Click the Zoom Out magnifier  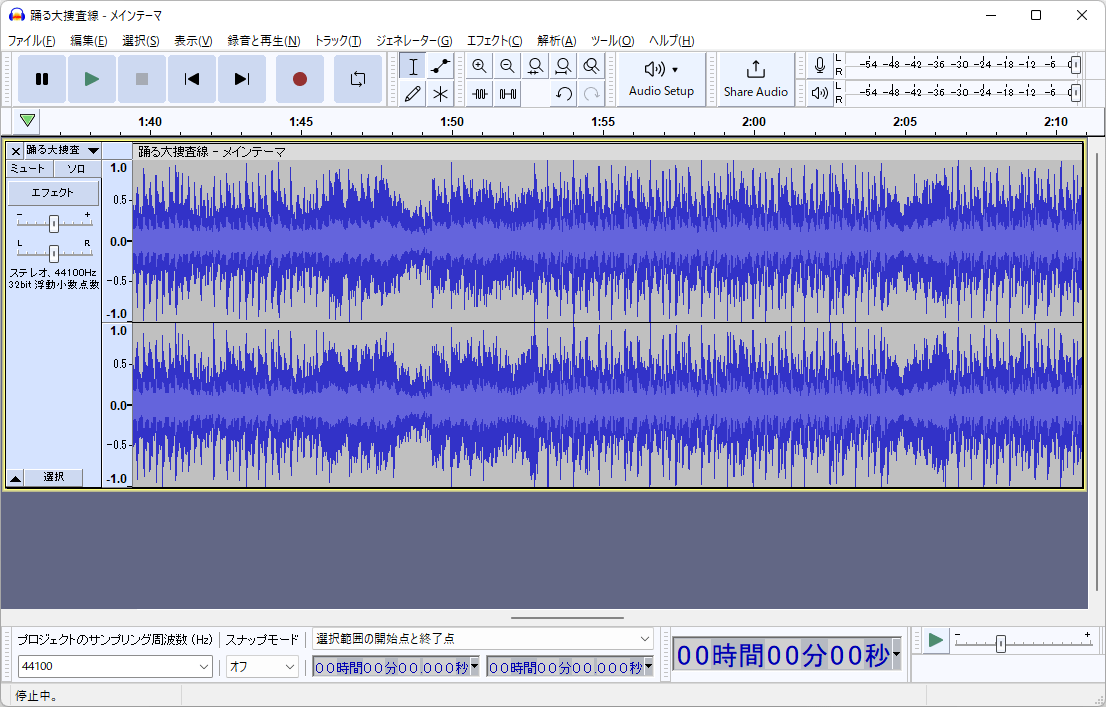(x=507, y=66)
